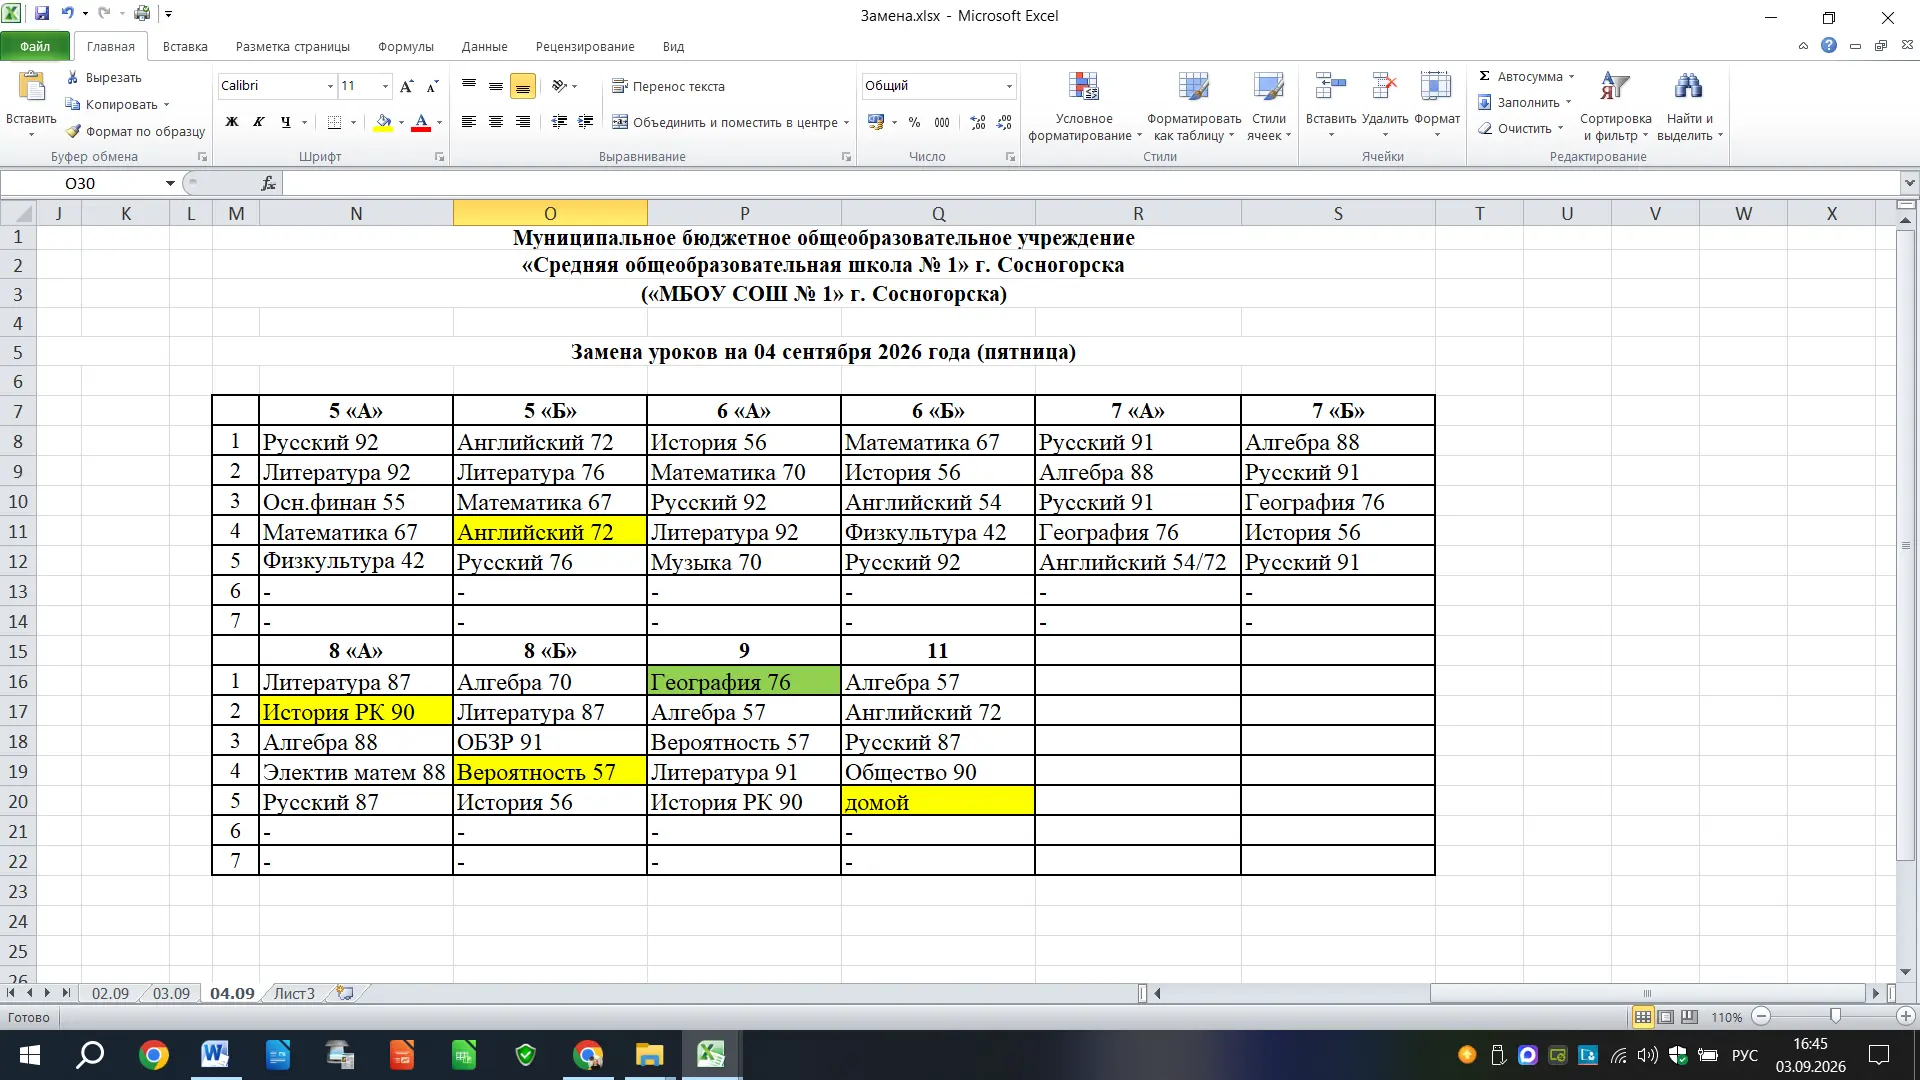Toggle italic (К) formatting

pyautogui.click(x=259, y=122)
